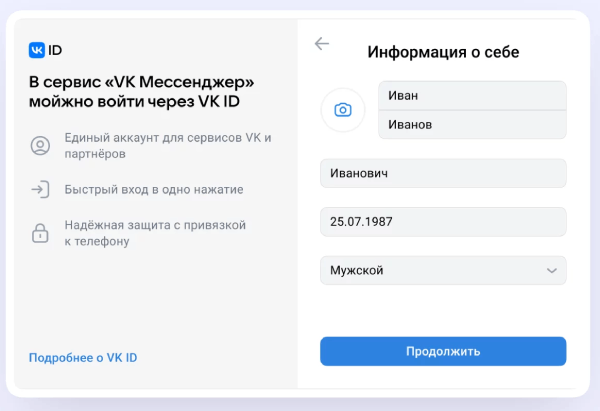Edit the birth date field 25.07.1987
The image size is (600, 411).
coord(443,221)
